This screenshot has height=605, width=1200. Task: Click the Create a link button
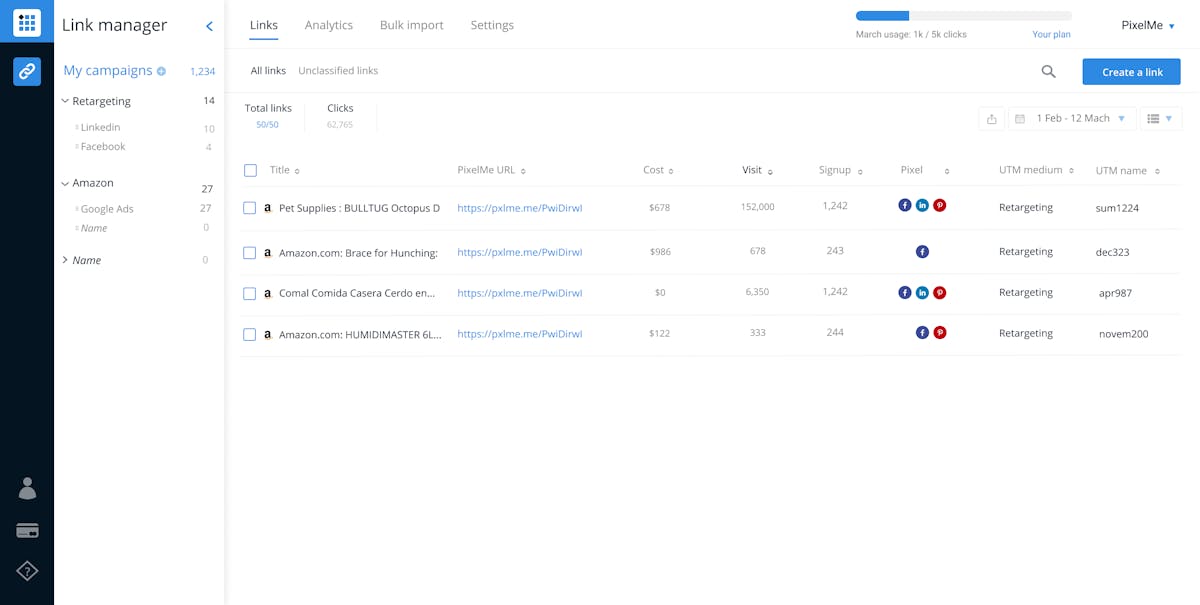click(x=1131, y=72)
